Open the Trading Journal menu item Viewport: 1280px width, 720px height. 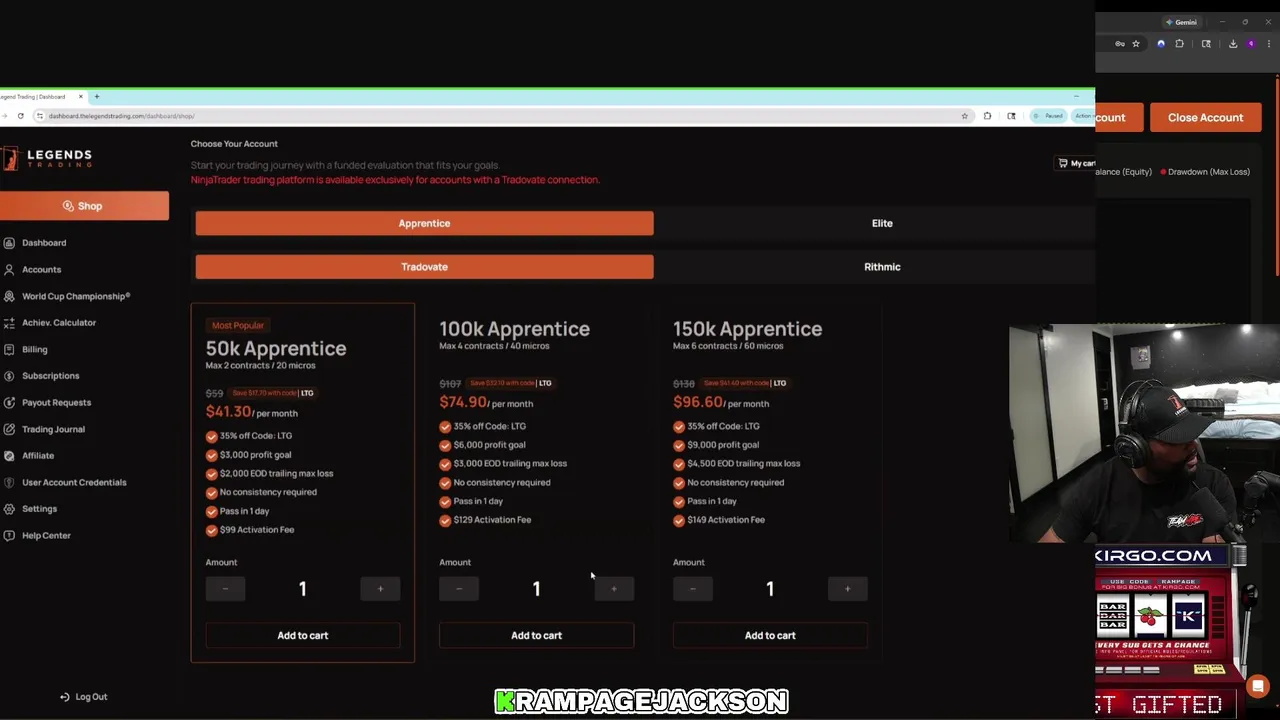53,429
